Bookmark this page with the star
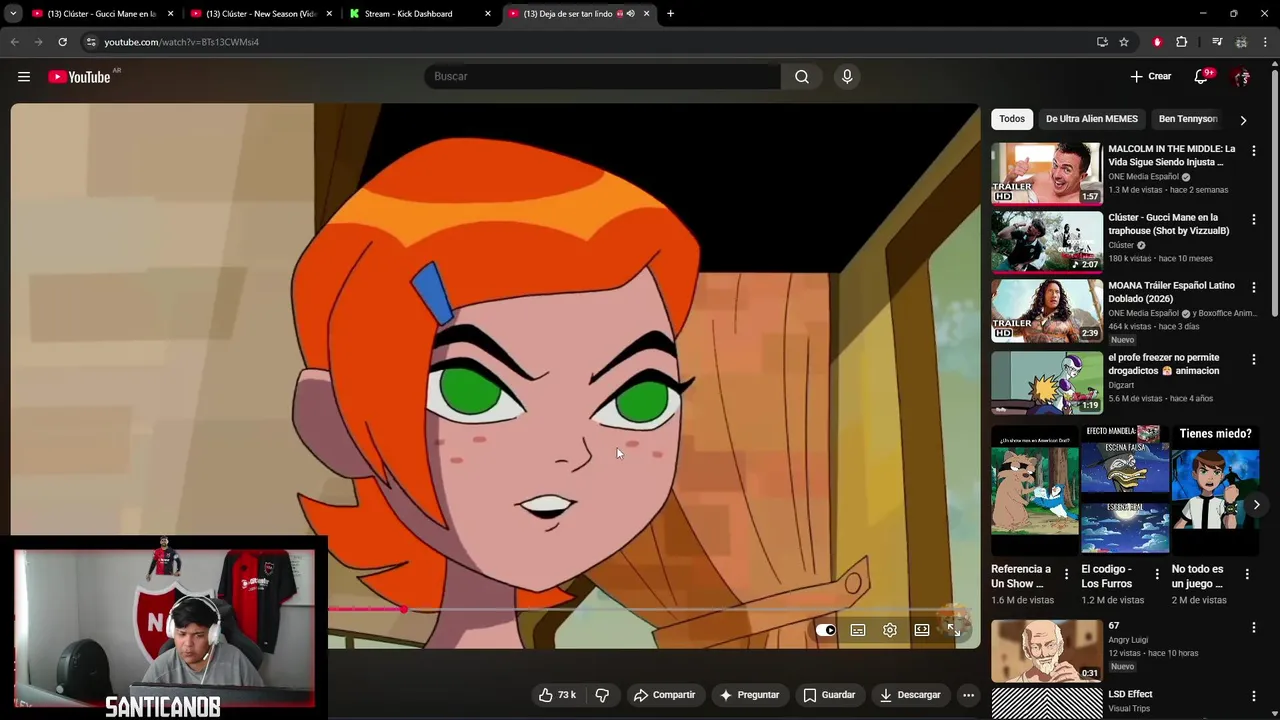The image size is (1280, 720). [1124, 42]
